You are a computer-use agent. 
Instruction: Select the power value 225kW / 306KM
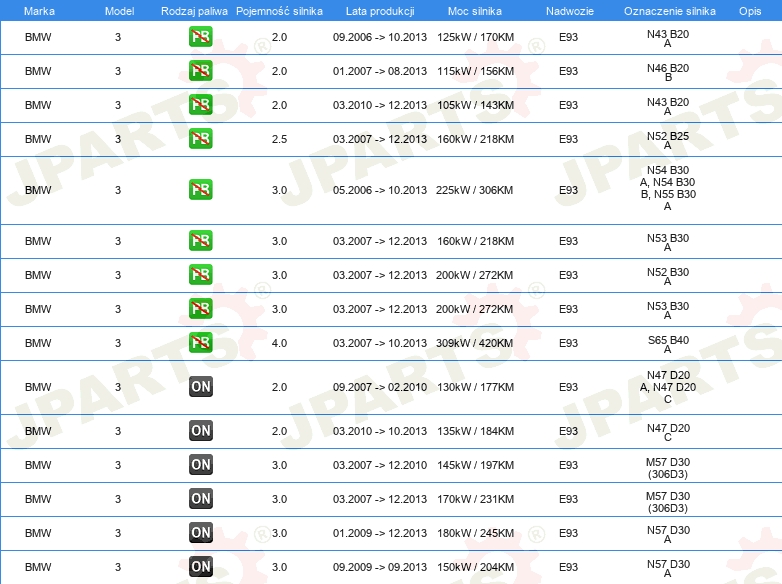coord(474,190)
